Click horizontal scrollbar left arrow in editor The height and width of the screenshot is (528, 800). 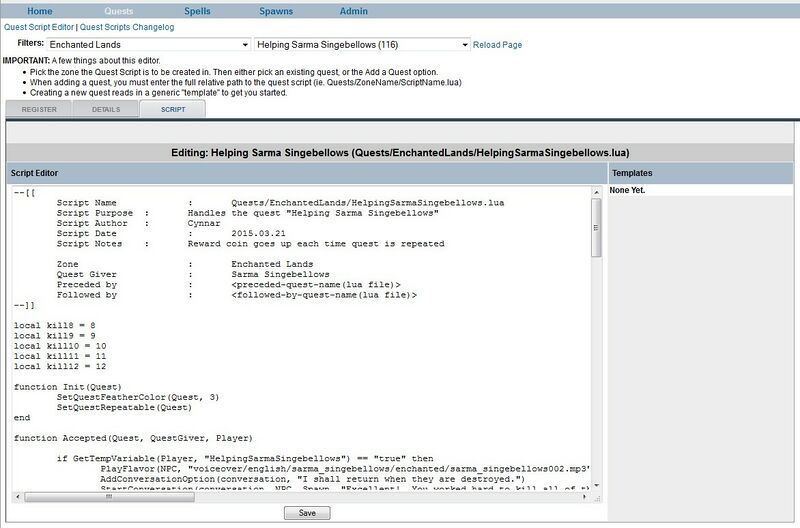(x=18, y=496)
